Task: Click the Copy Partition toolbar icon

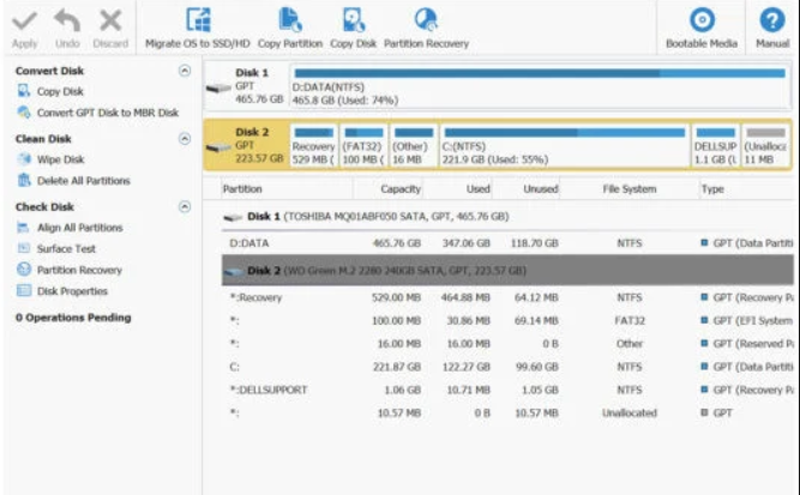Action: tap(290, 19)
